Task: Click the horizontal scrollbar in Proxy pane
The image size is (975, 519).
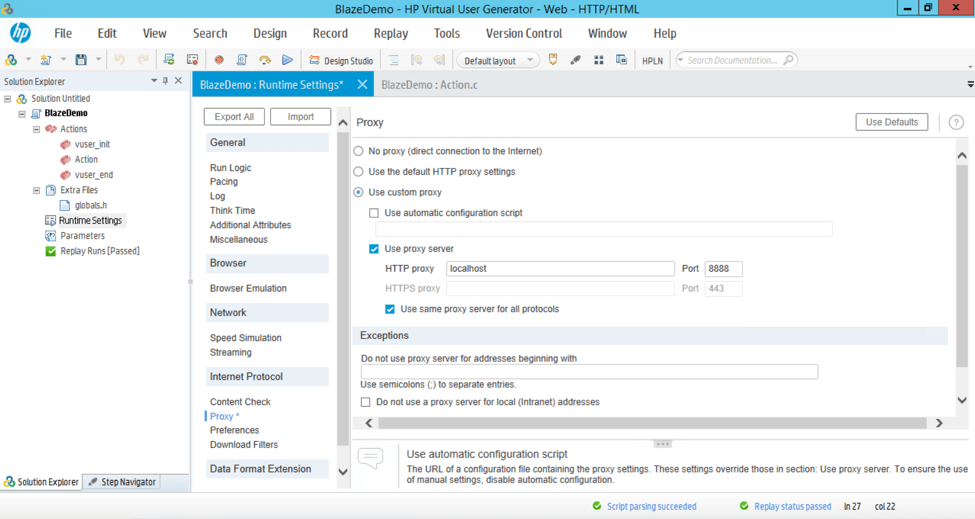Action: click(x=653, y=423)
